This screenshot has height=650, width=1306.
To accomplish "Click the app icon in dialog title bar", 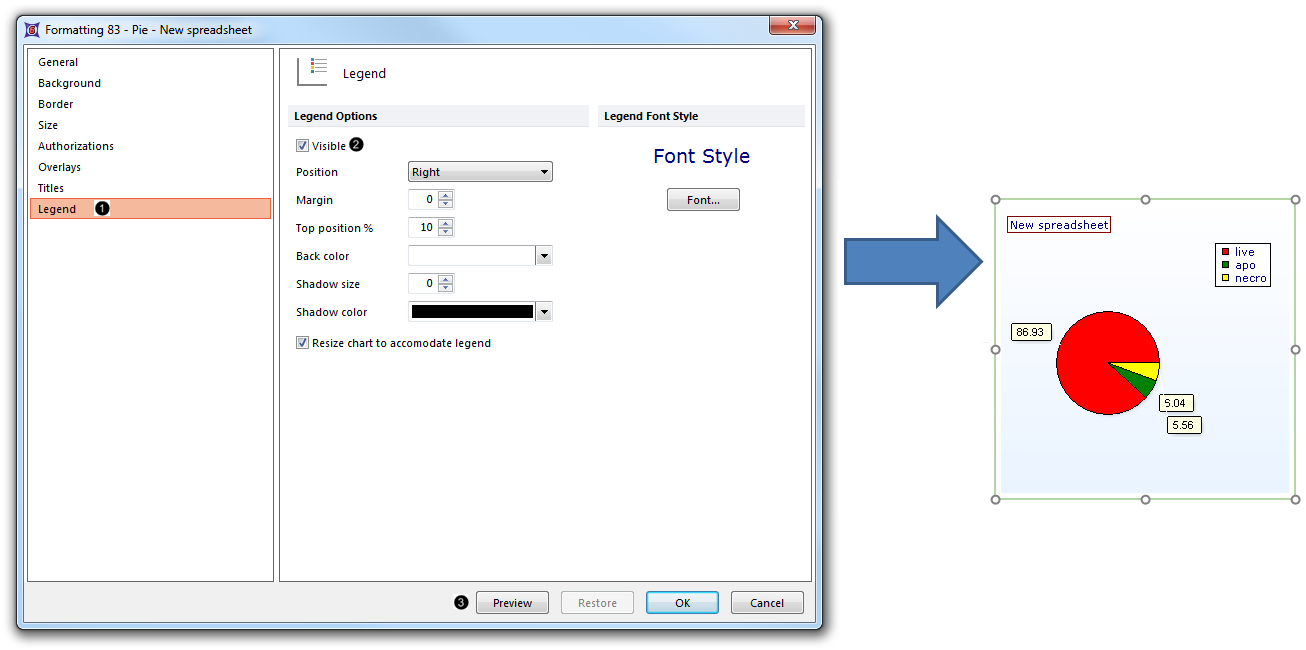I will coord(32,30).
